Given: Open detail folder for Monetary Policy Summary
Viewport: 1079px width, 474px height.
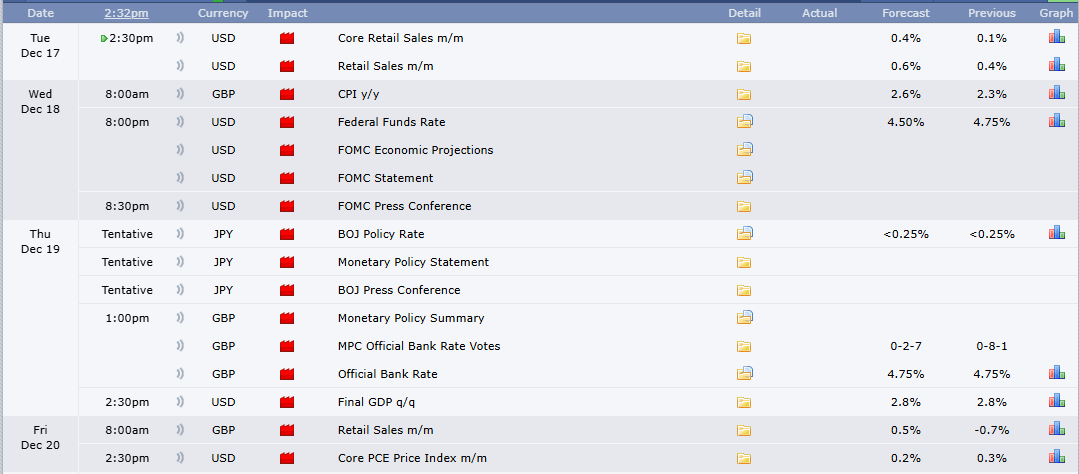Looking at the screenshot, I should [x=745, y=318].
